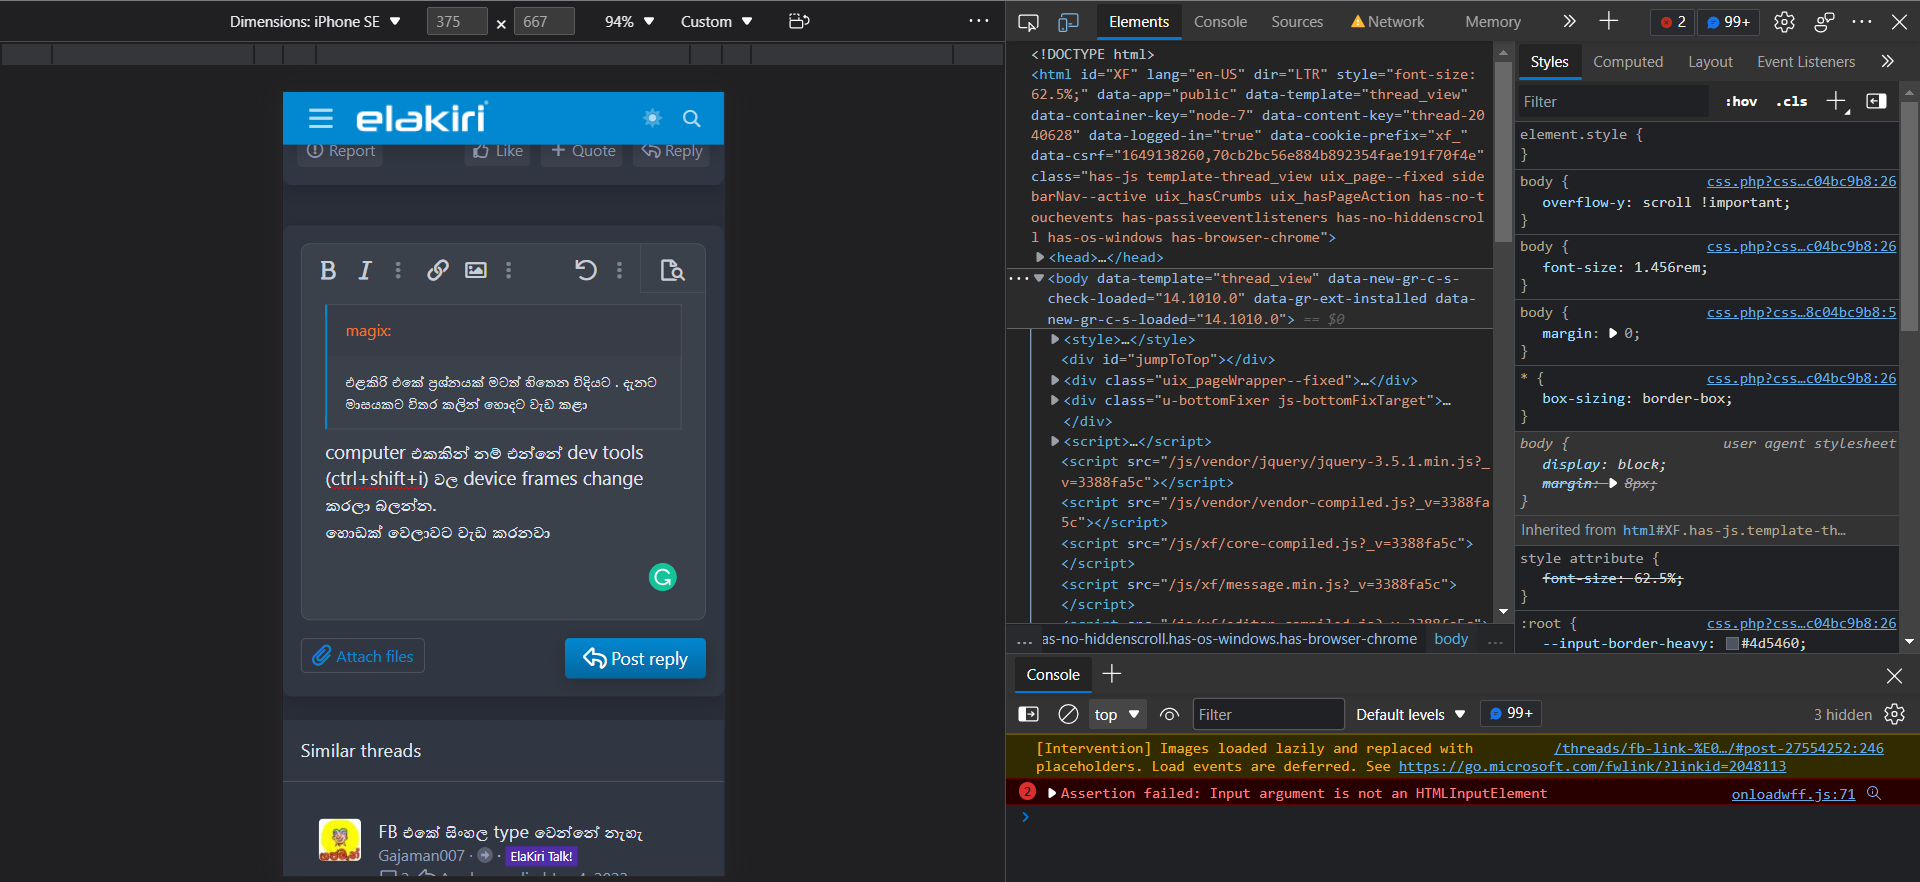
Task: Open the 94% zoom dropdown
Action: (629, 21)
